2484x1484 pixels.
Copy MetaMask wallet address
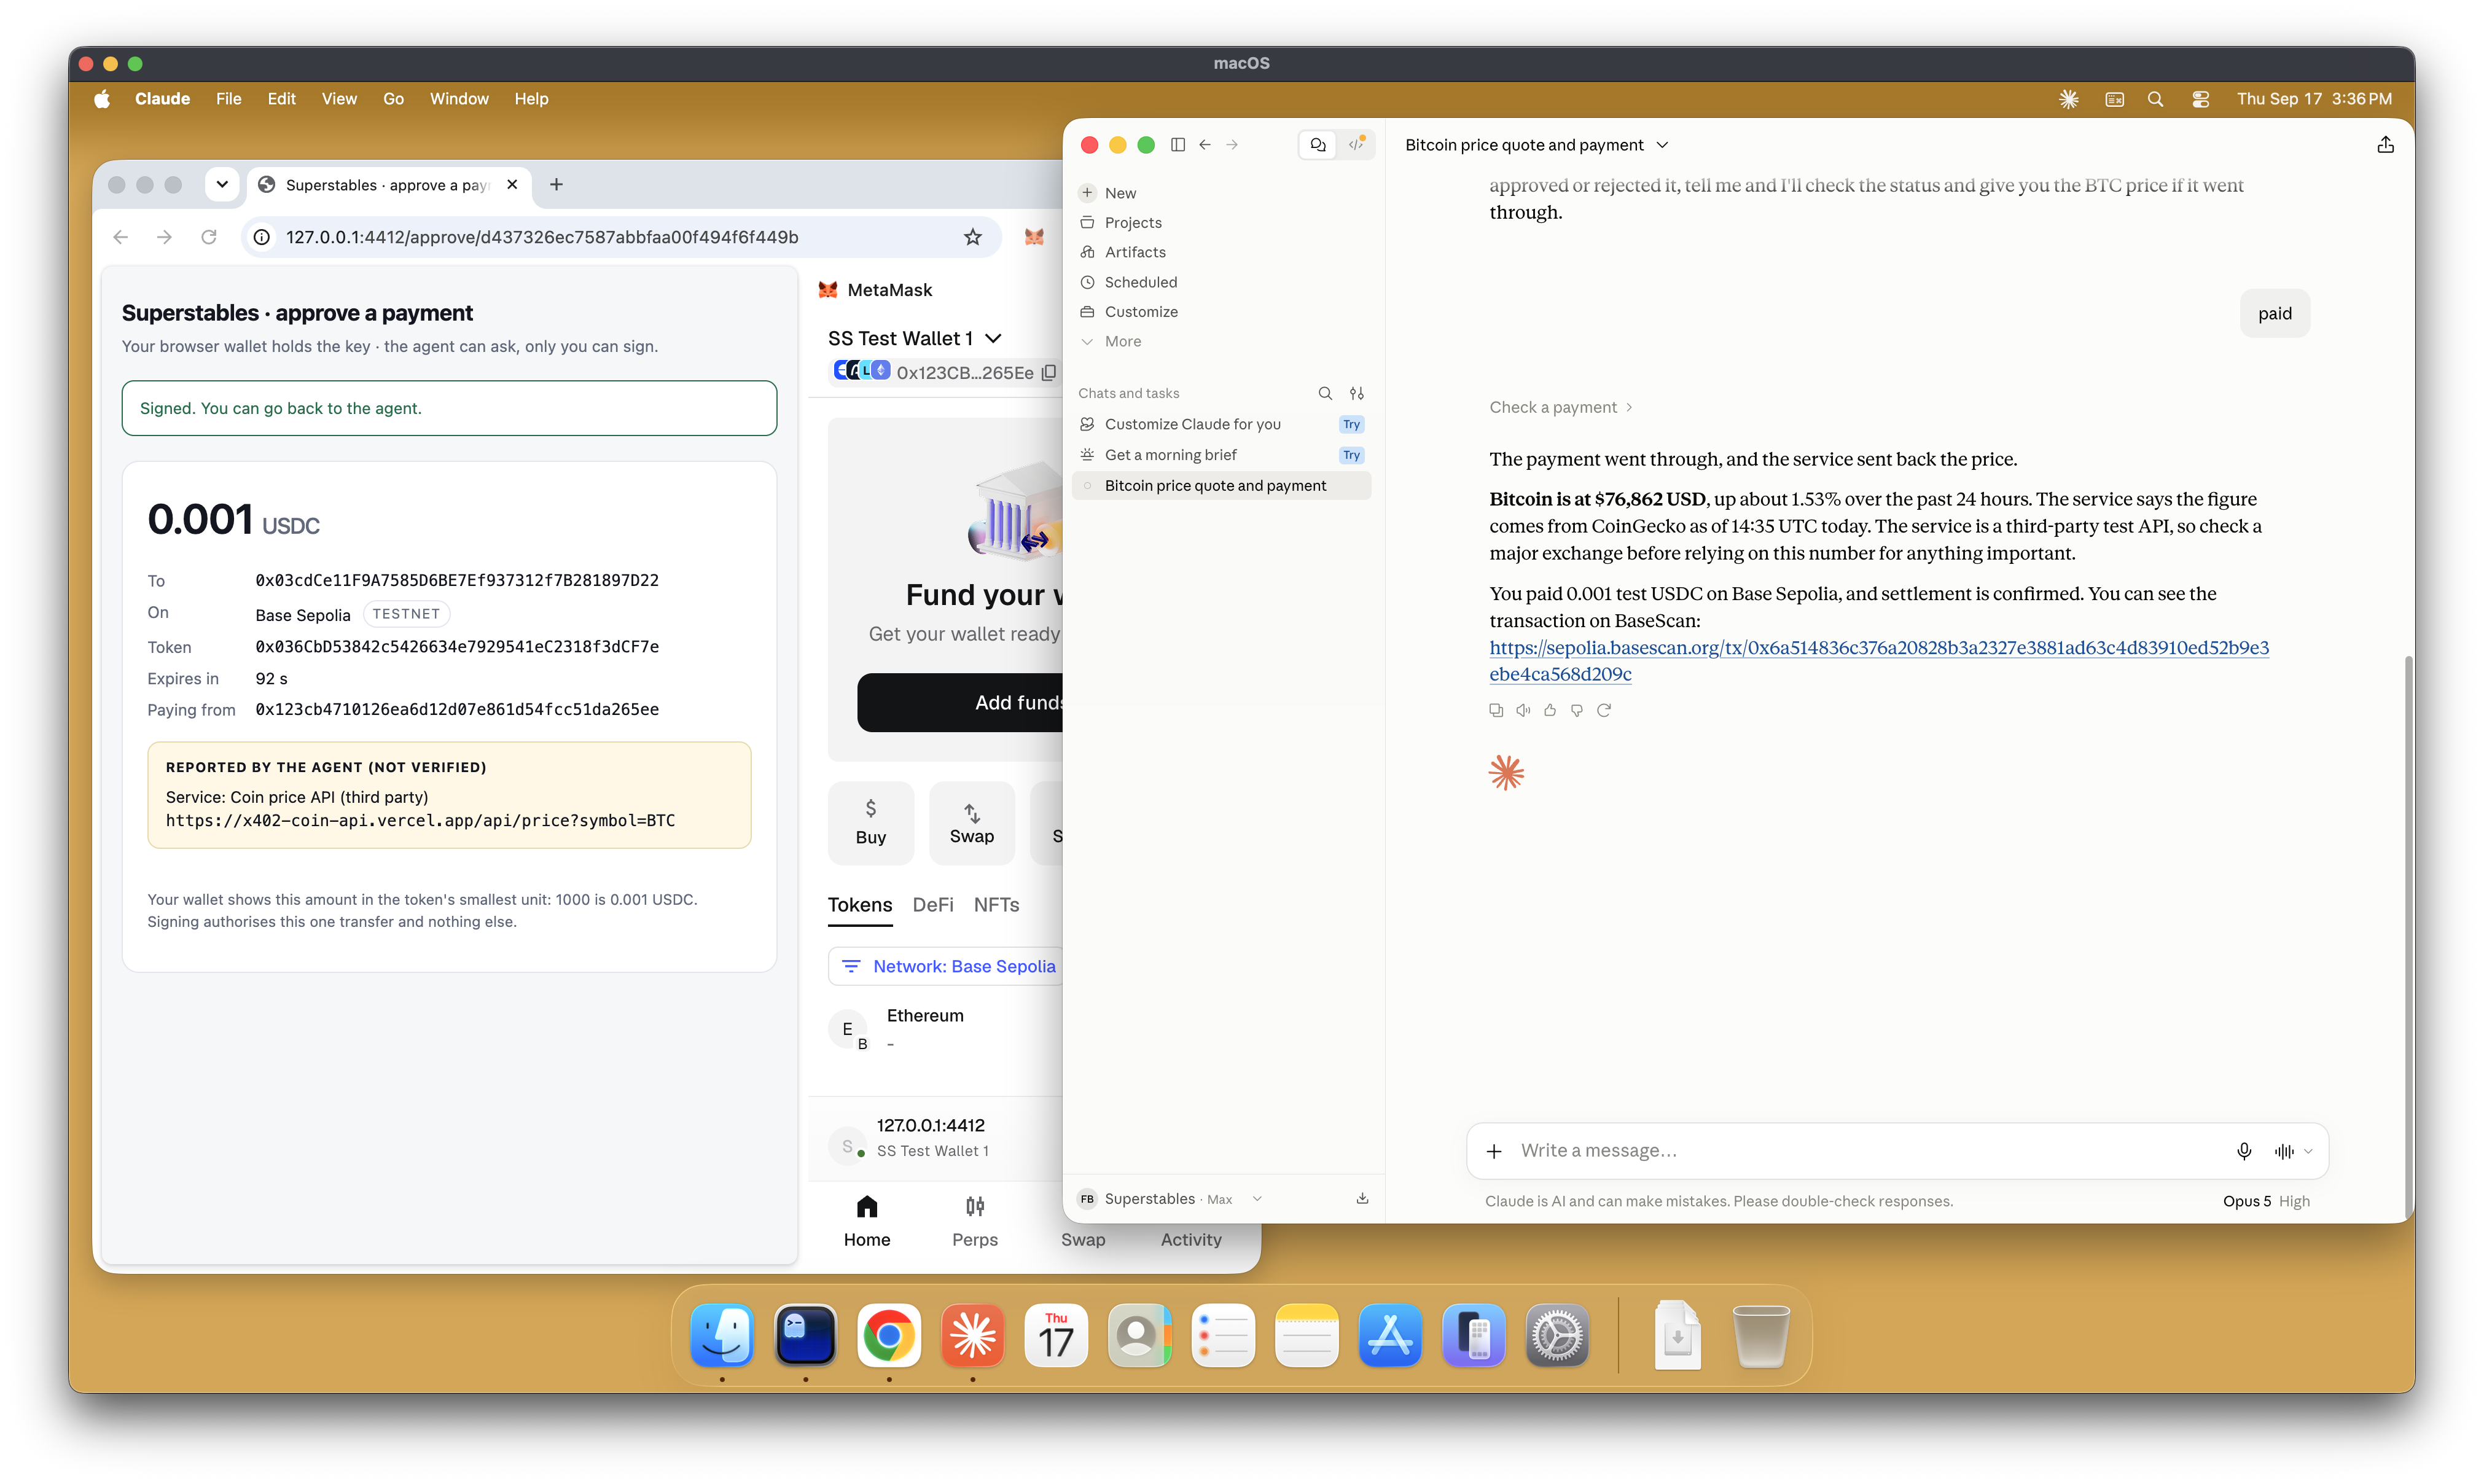(1048, 373)
